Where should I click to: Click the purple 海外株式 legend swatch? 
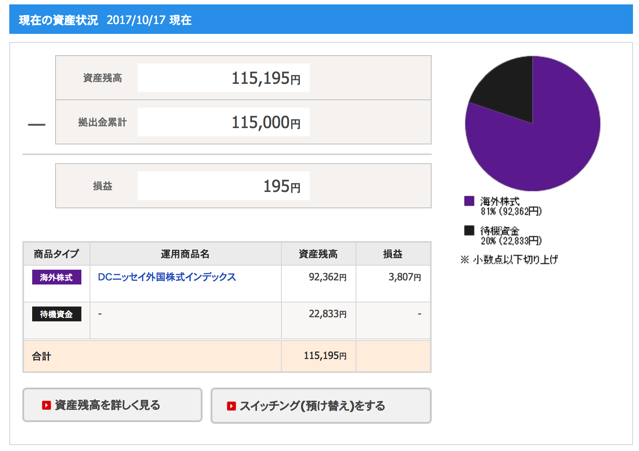[469, 201]
